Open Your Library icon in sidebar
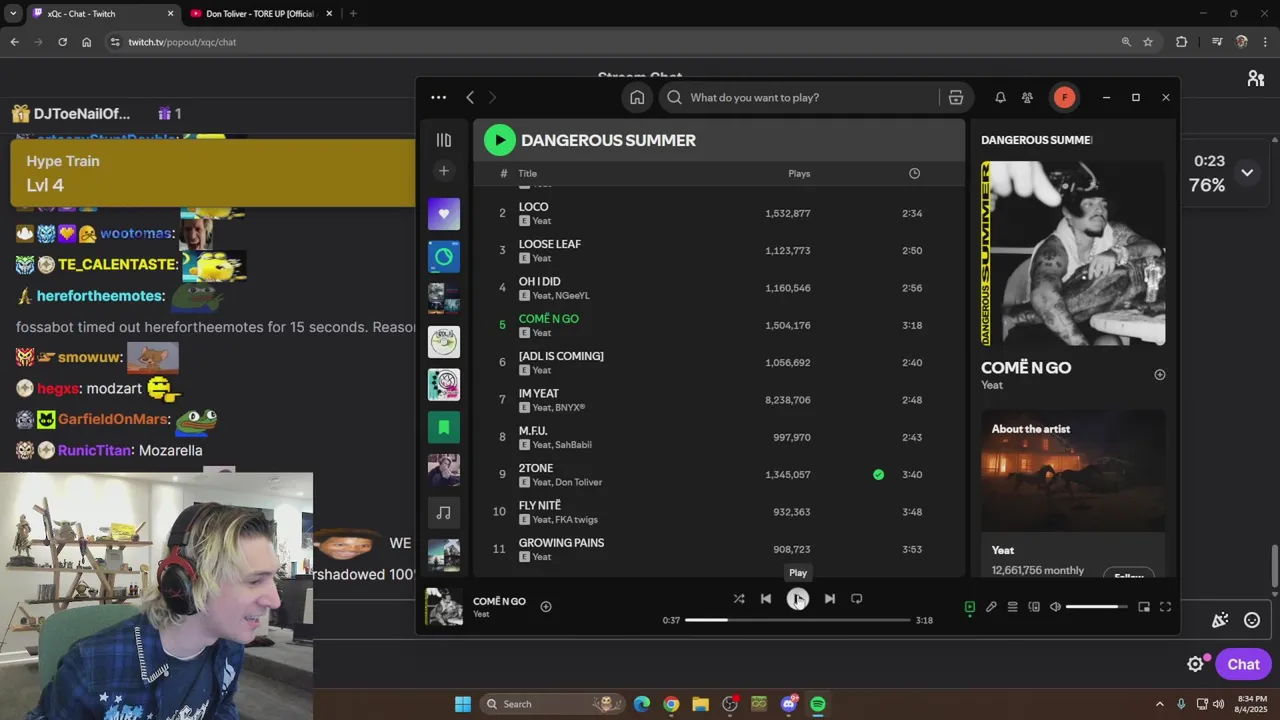Screen dimensions: 1280x720 pyautogui.click(x=444, y=140)
